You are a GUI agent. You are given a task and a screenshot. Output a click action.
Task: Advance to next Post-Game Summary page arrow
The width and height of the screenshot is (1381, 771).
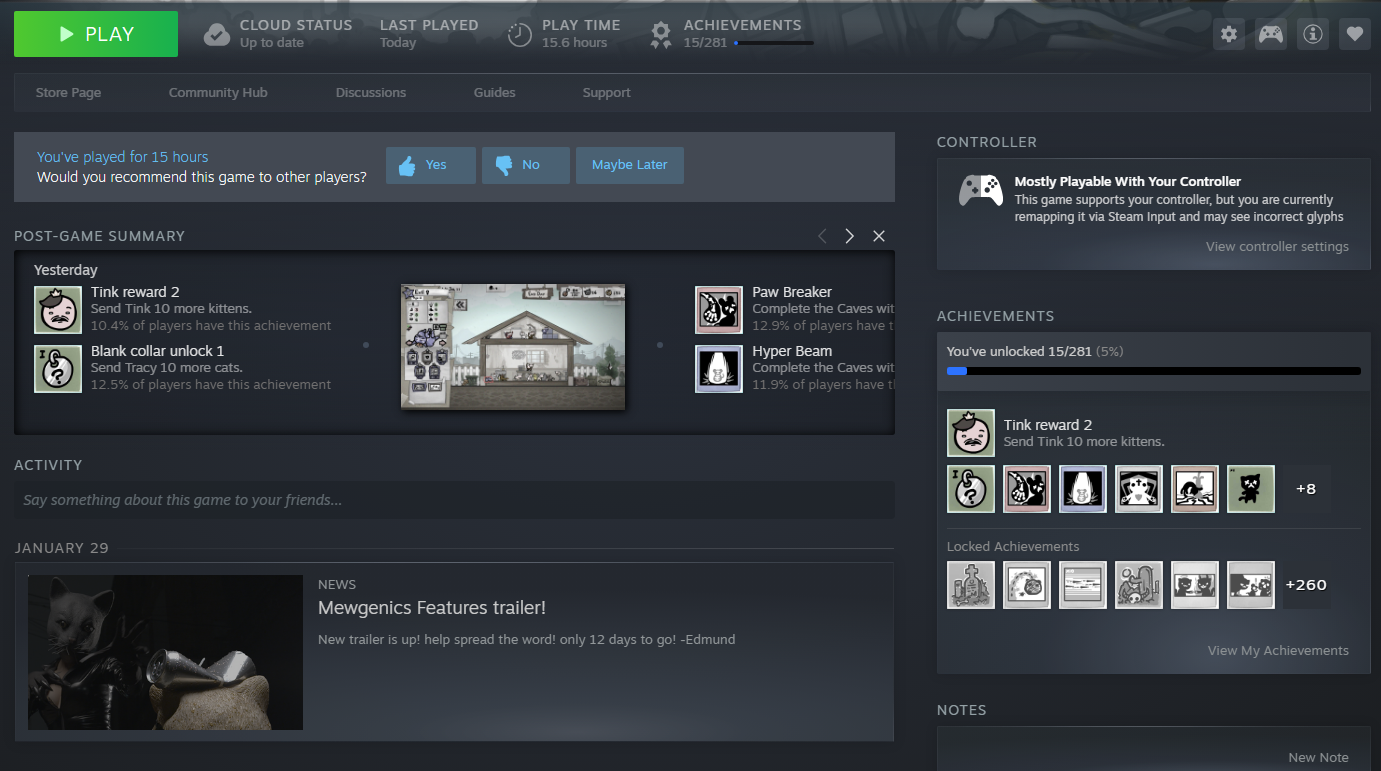click(x=850, y=236)
